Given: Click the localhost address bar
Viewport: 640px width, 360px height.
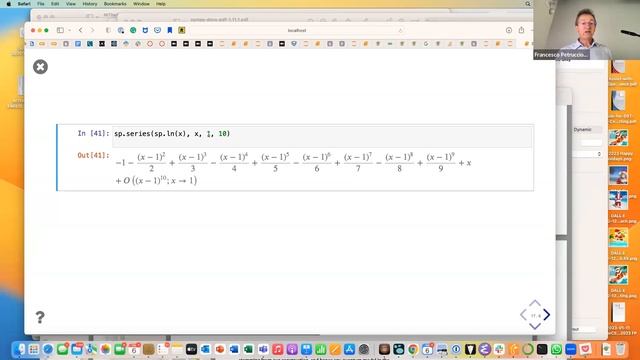Looking at the screenshot, I should [297, 31].
